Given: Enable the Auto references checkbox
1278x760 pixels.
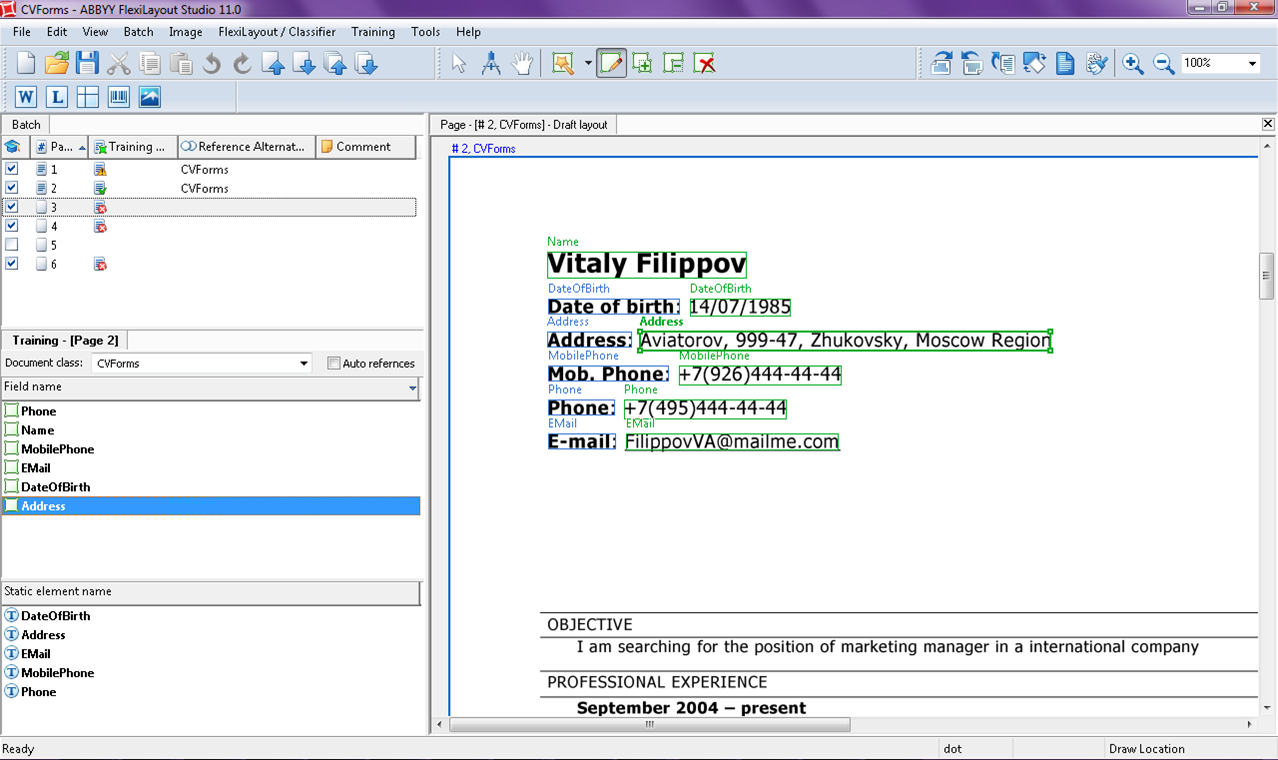Looking at the screenshot, I should point(334,364).
